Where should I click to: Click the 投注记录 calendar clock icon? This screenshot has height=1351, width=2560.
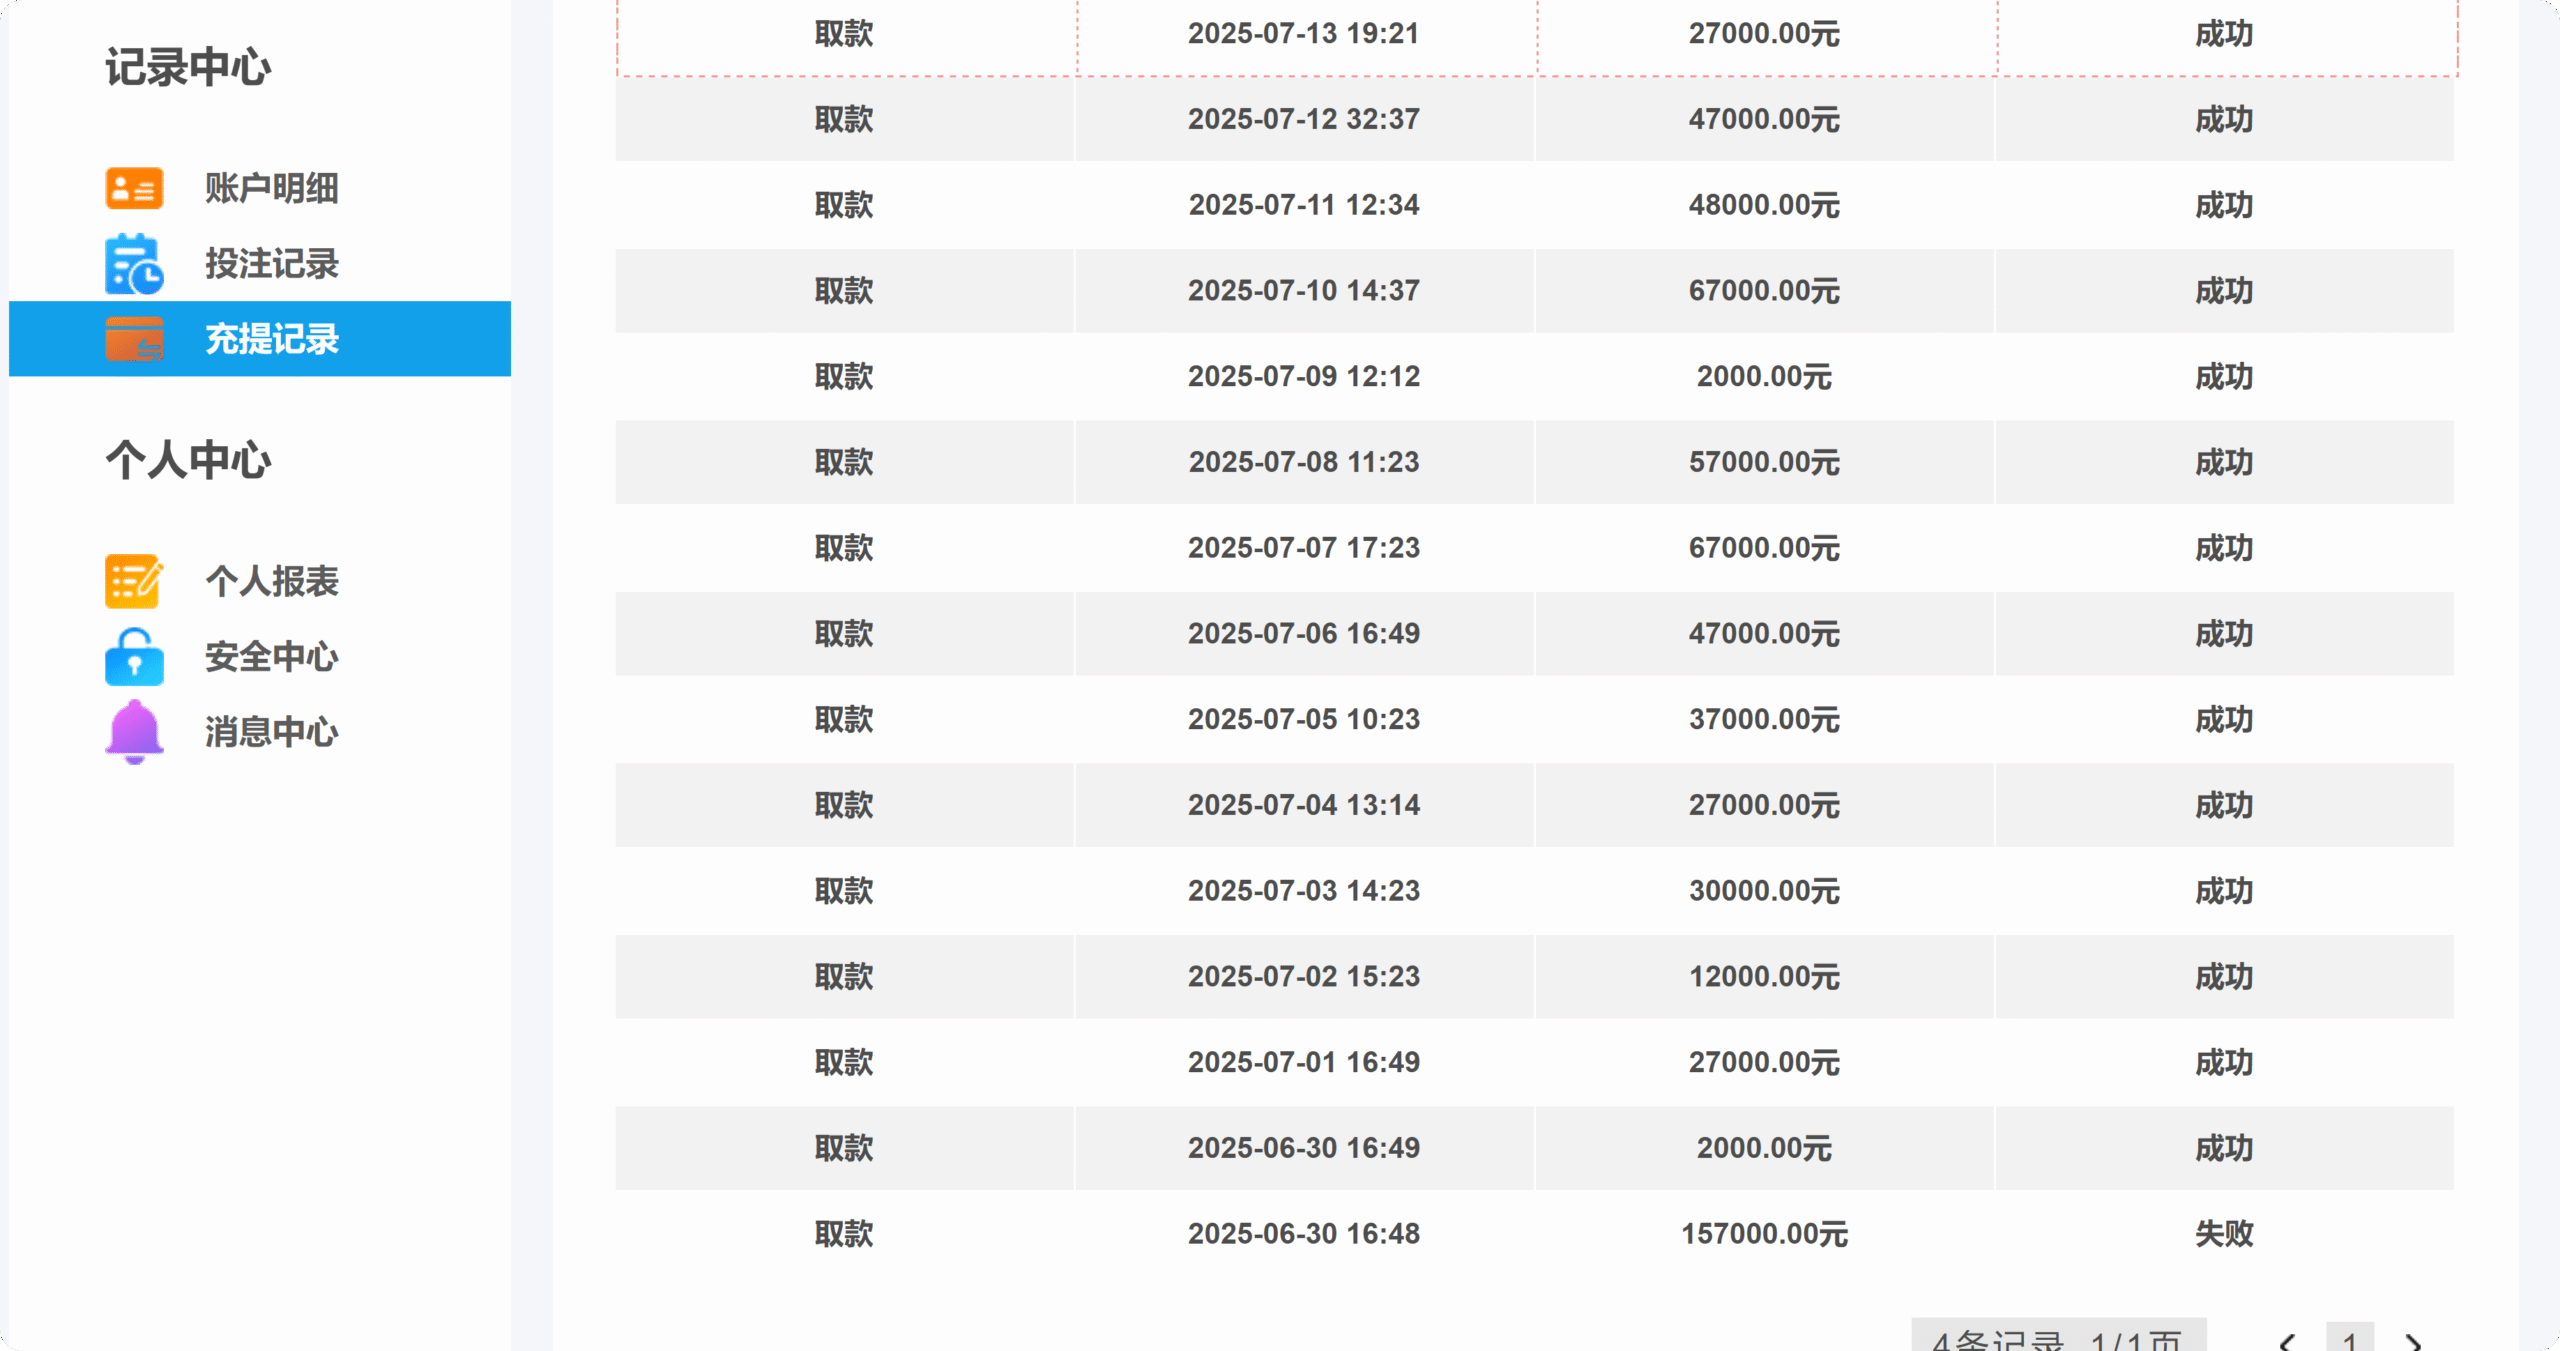coord(134,264)
